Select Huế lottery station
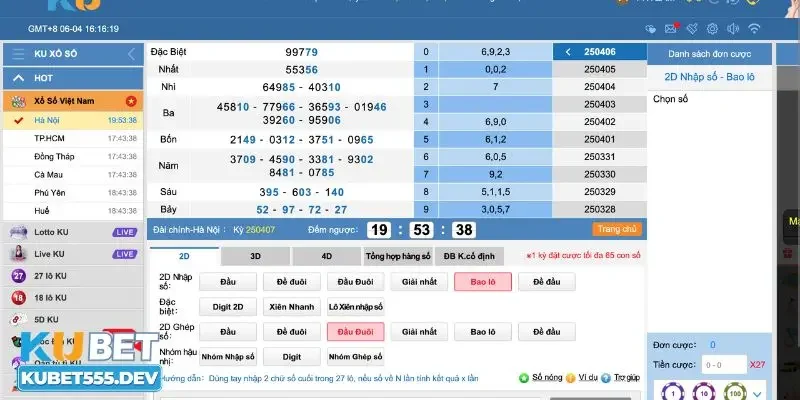The image size is (800, 400). (x=73, y=211)
